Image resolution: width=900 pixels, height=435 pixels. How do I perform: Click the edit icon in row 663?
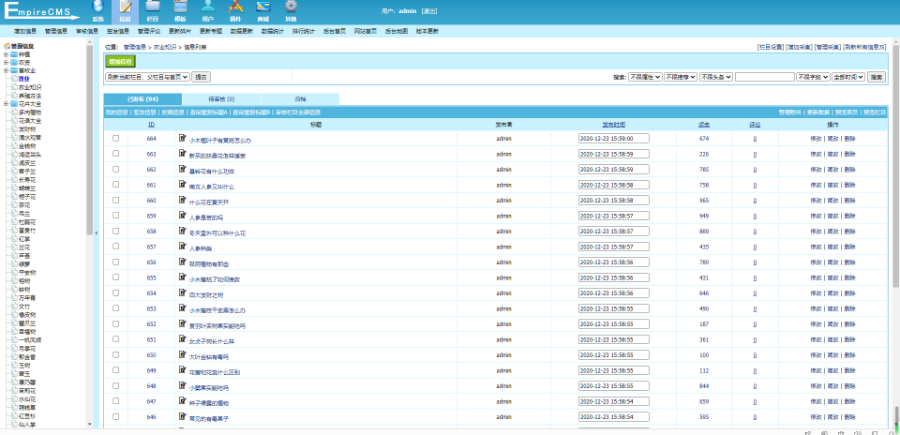[x=183, y=154]
